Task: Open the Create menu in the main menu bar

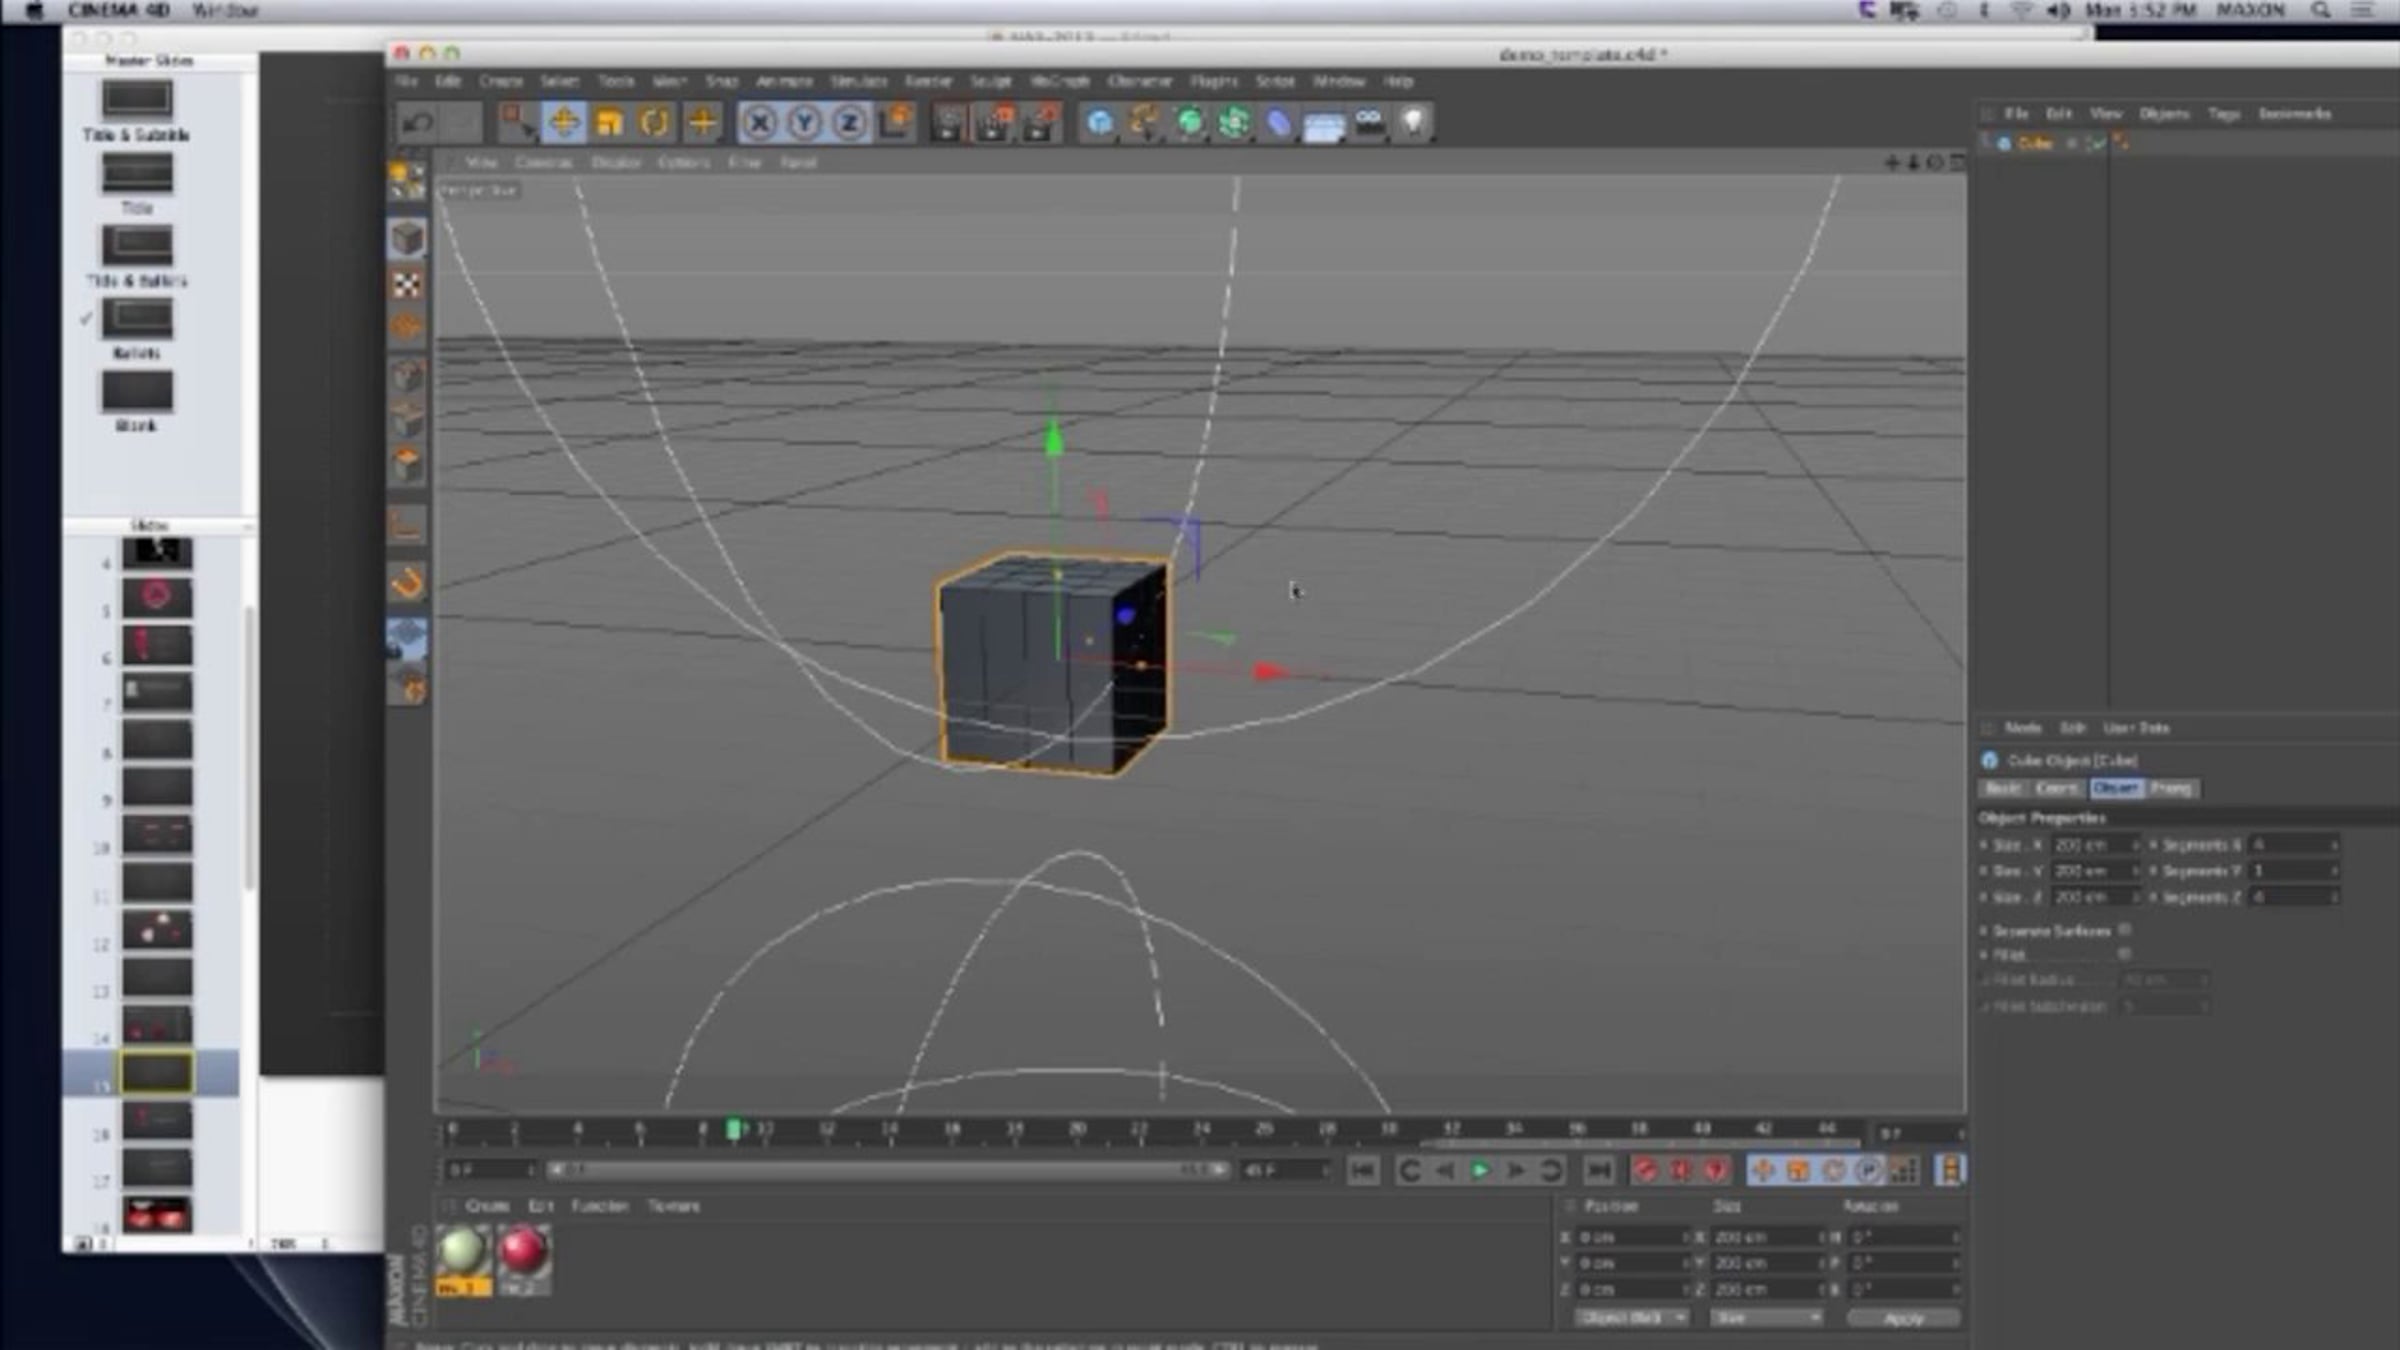Action: coord(501,81)
